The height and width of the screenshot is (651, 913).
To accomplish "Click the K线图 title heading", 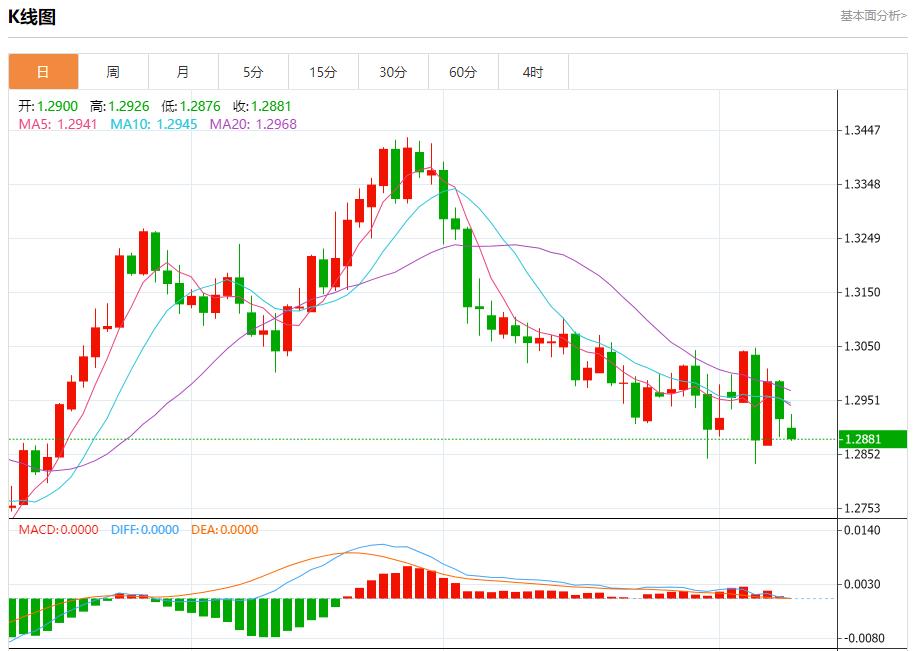I will click(x=32, y=17).
